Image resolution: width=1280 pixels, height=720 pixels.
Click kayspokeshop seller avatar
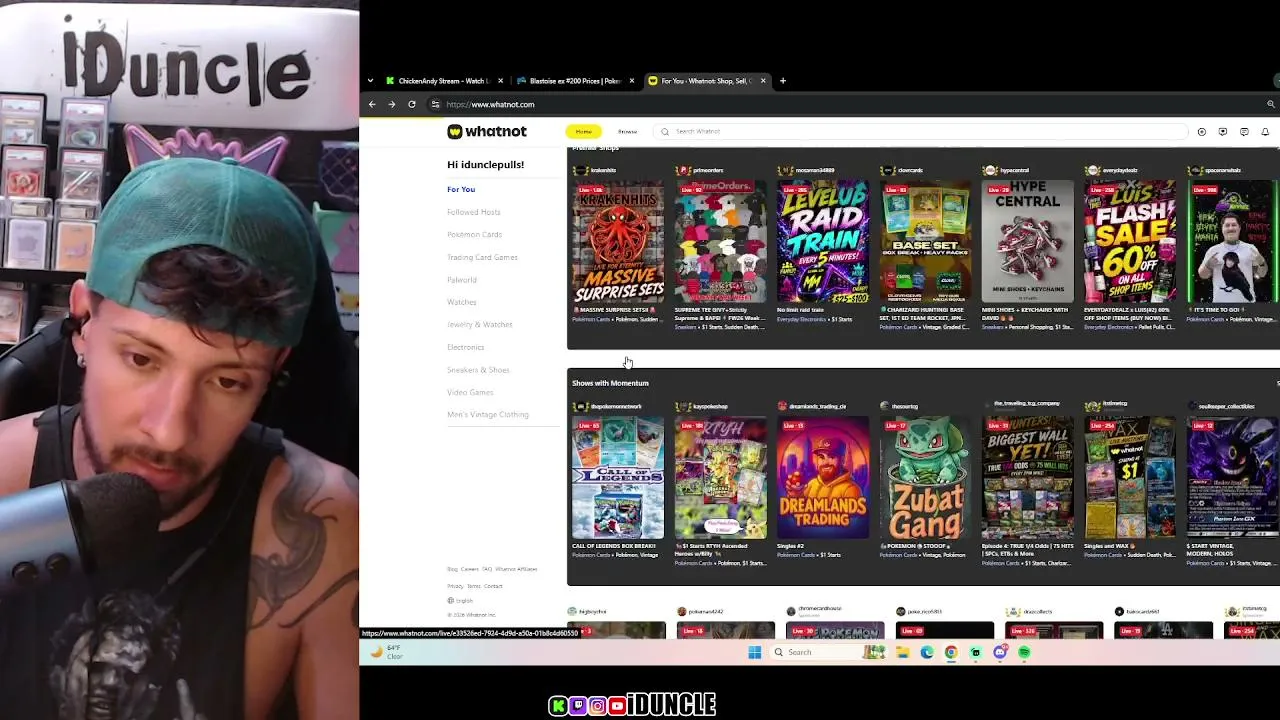684,406
